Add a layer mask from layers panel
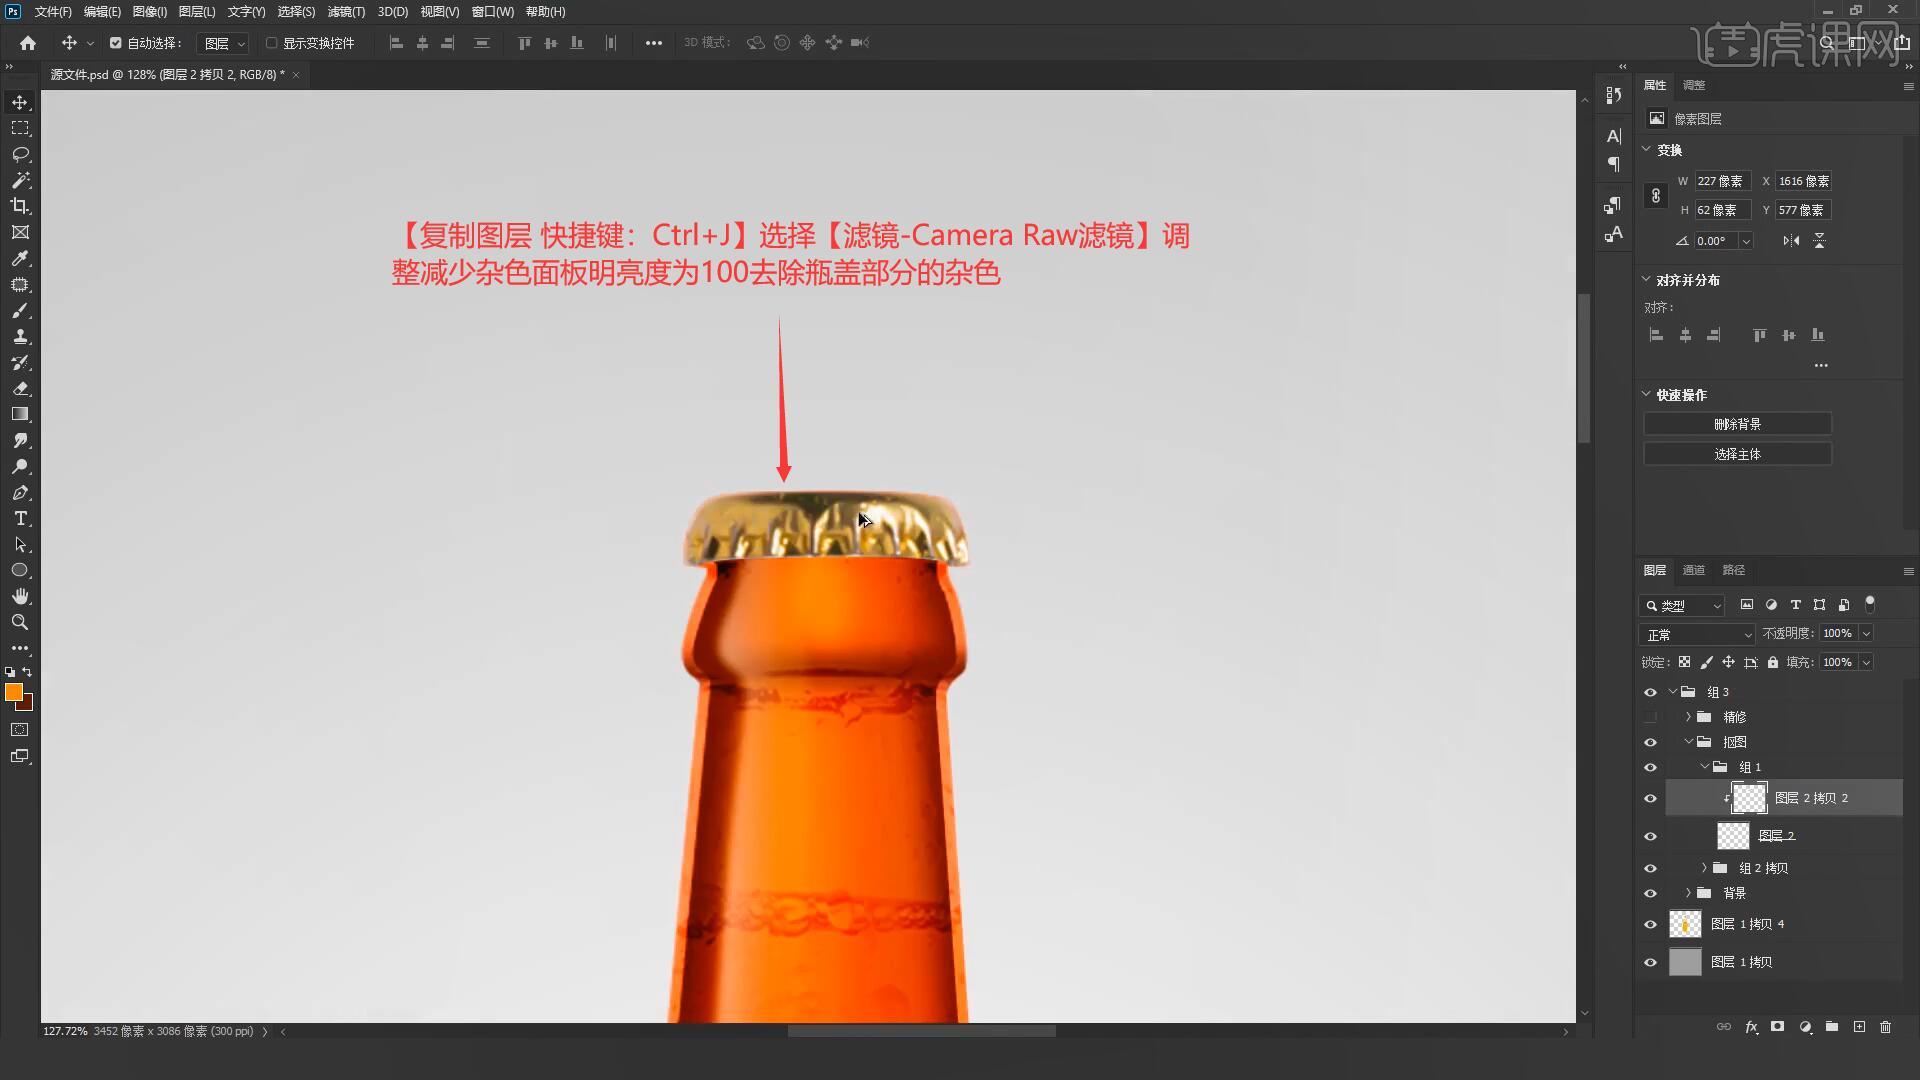Screen dimensions: 1920x1080 (x=1777, y=1027)
